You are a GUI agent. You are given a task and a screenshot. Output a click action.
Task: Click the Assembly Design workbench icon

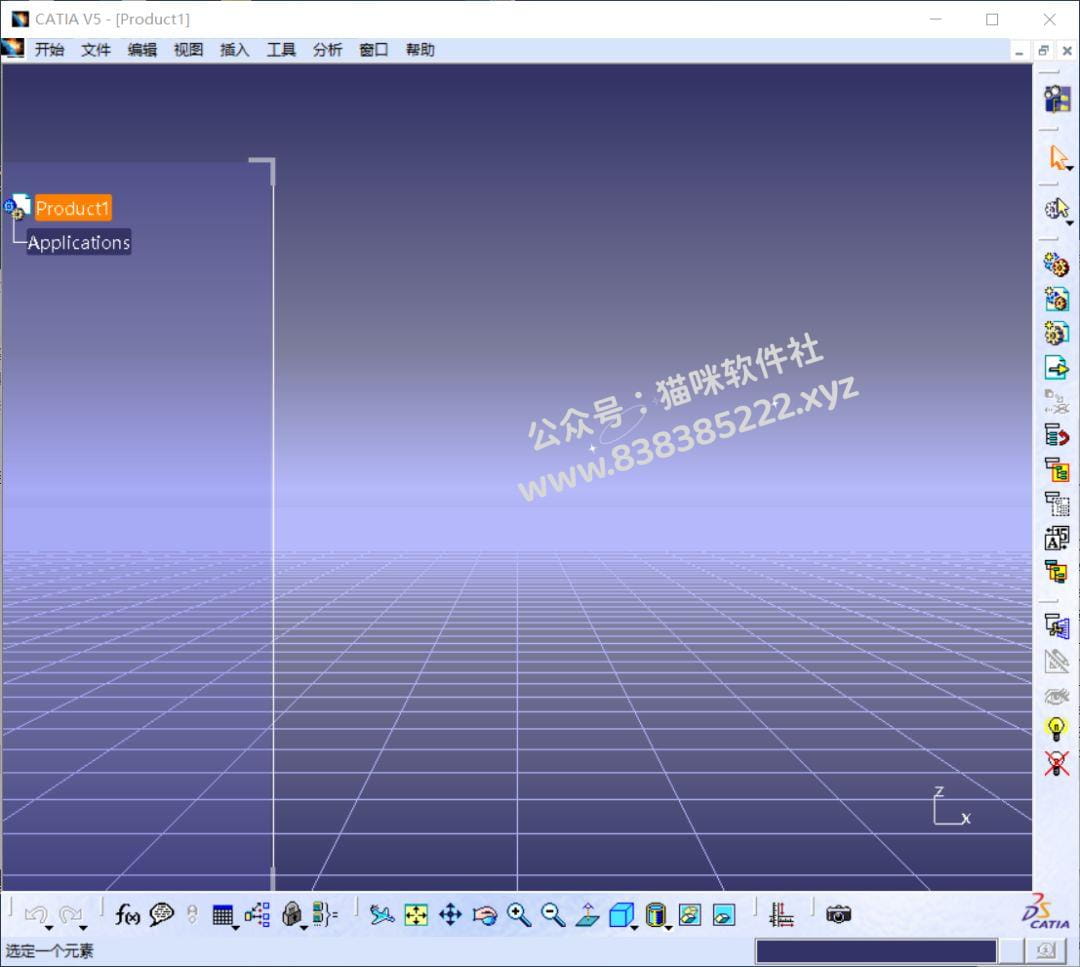[x=1057, y=98]
